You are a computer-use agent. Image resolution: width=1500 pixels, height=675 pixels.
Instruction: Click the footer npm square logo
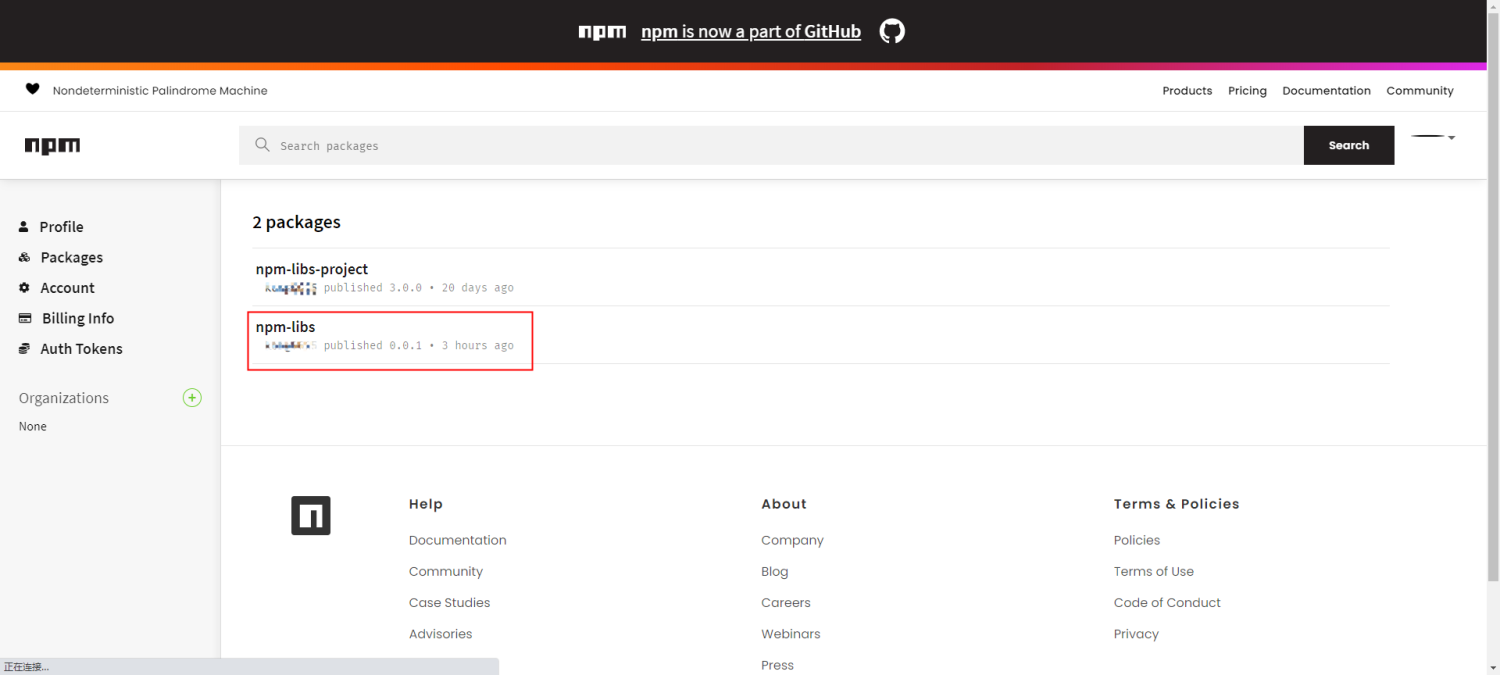tap(311, 516)
